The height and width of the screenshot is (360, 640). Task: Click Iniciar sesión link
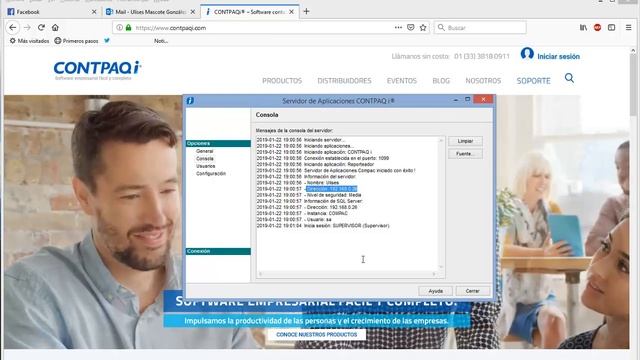point(558,56)
